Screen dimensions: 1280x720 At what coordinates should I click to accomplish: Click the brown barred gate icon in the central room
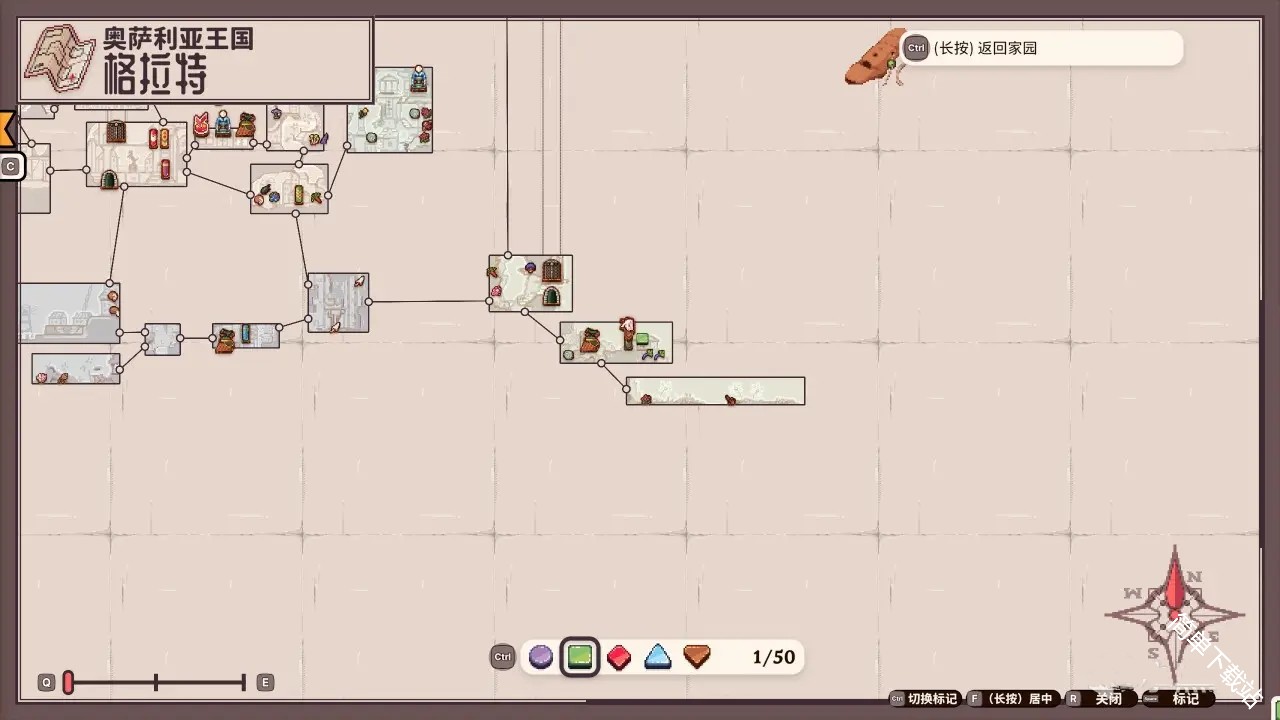552,270
